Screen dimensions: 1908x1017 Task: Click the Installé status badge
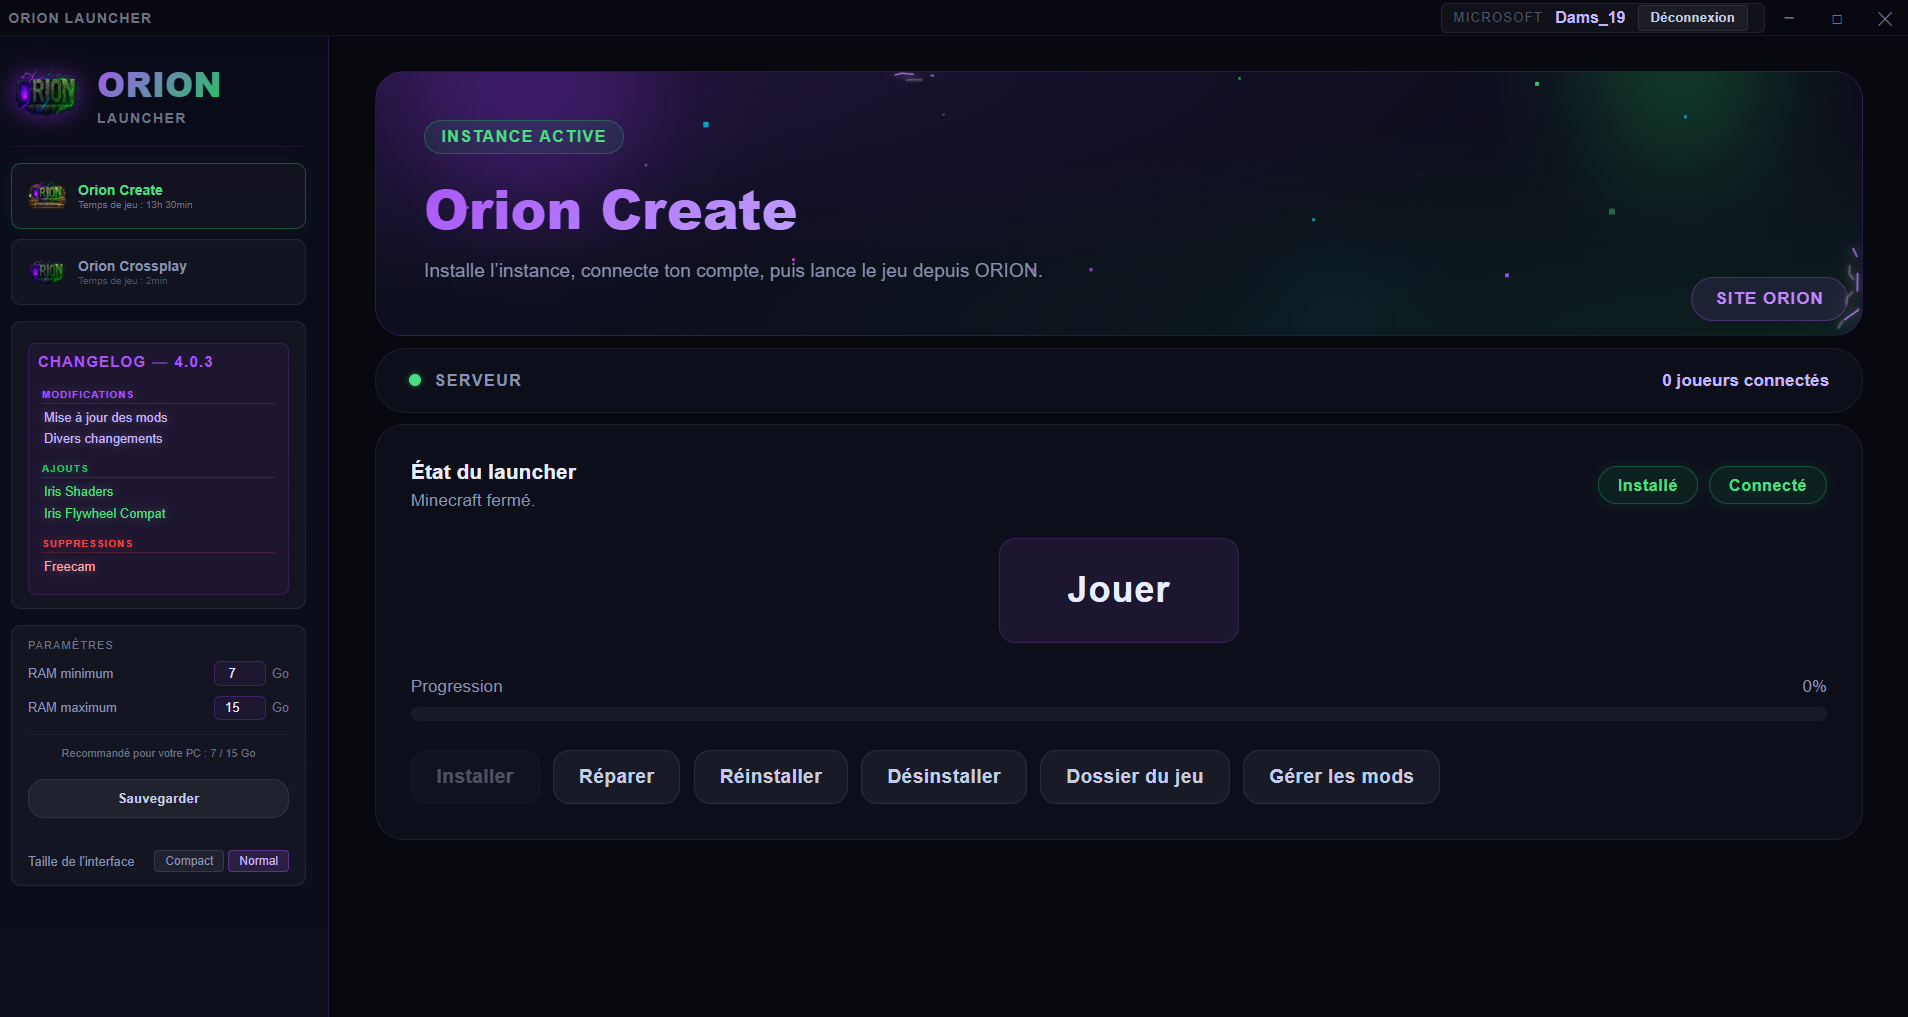[x=1647, y=485]
